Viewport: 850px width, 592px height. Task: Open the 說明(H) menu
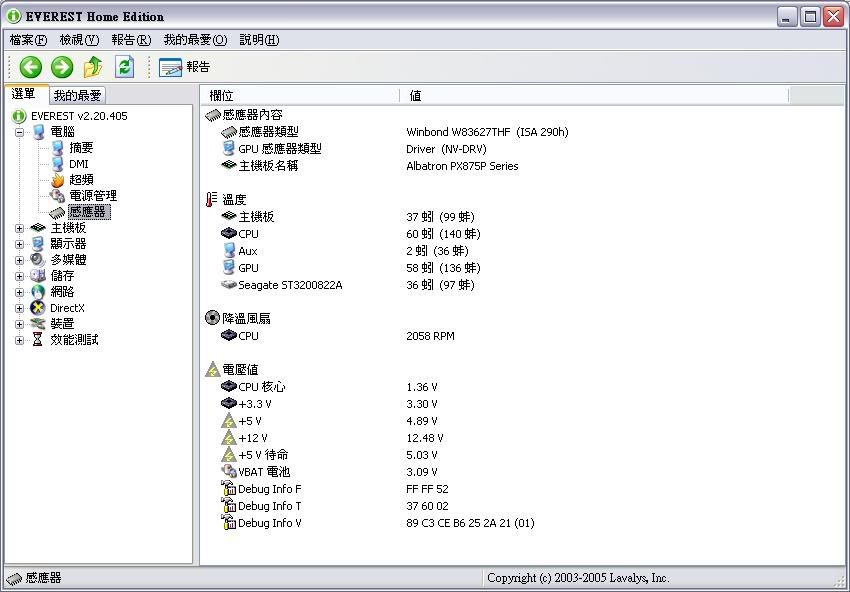[259, 40]
